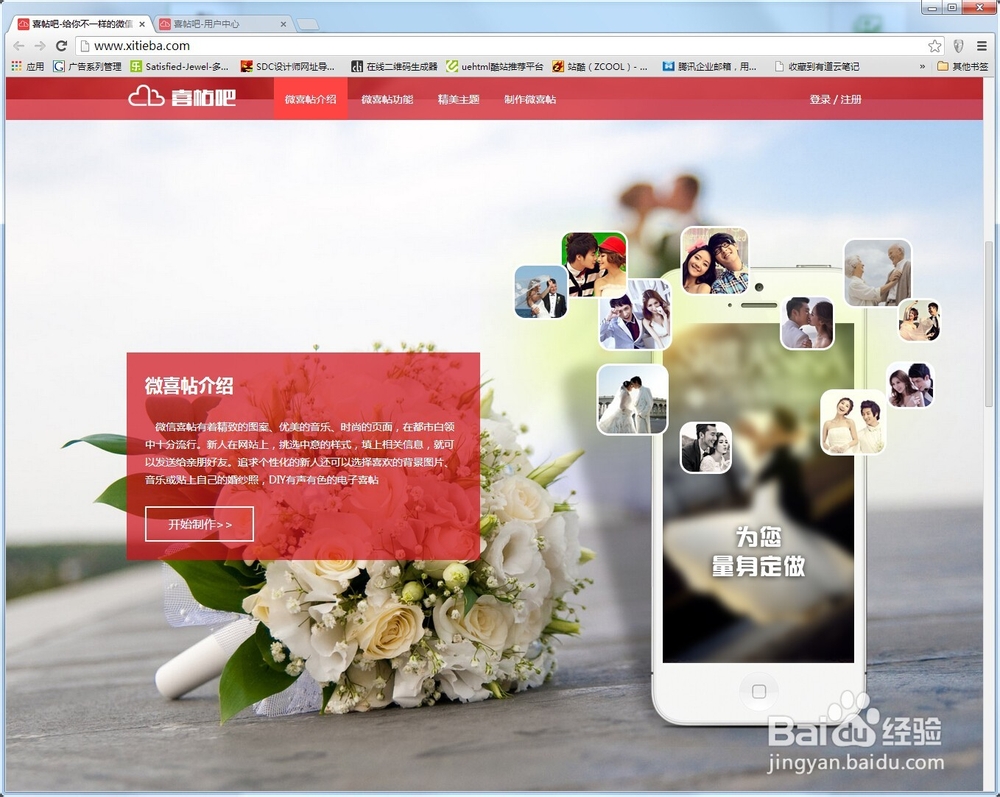Open the SDC设计师网址导航 bookmark
1000x797 pixels.
pyautogui.click(x=287, y=66)
